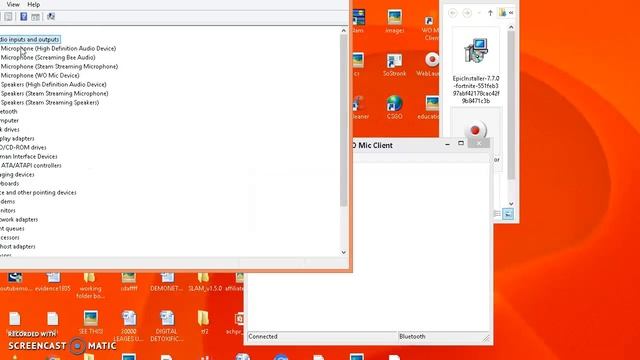
Task: Select the images desktop icon
Action: click(x=395, y=21)
